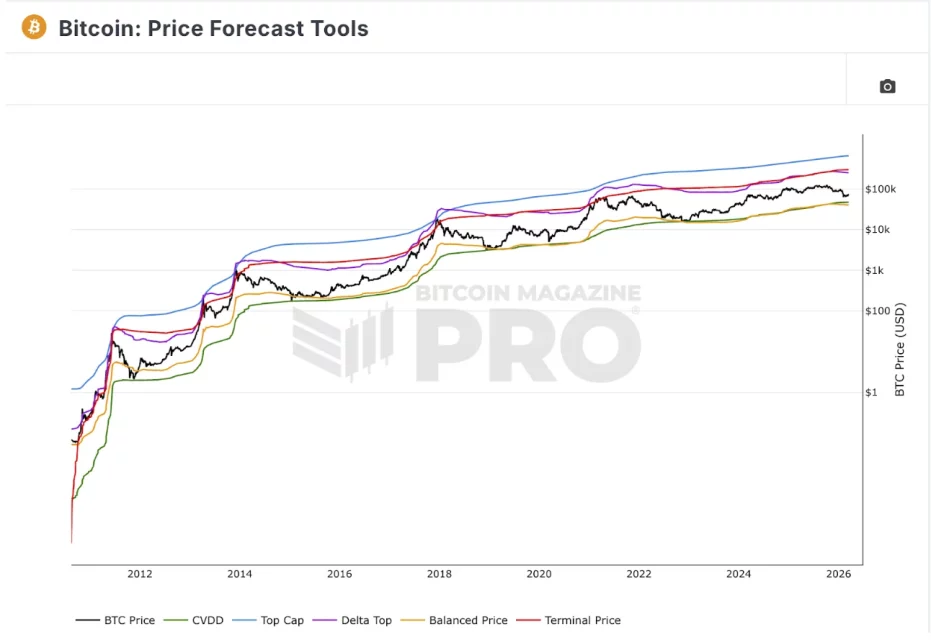Click the orange Bitcoin logo icon
The image size is (931, 640).
pos(34,27)
